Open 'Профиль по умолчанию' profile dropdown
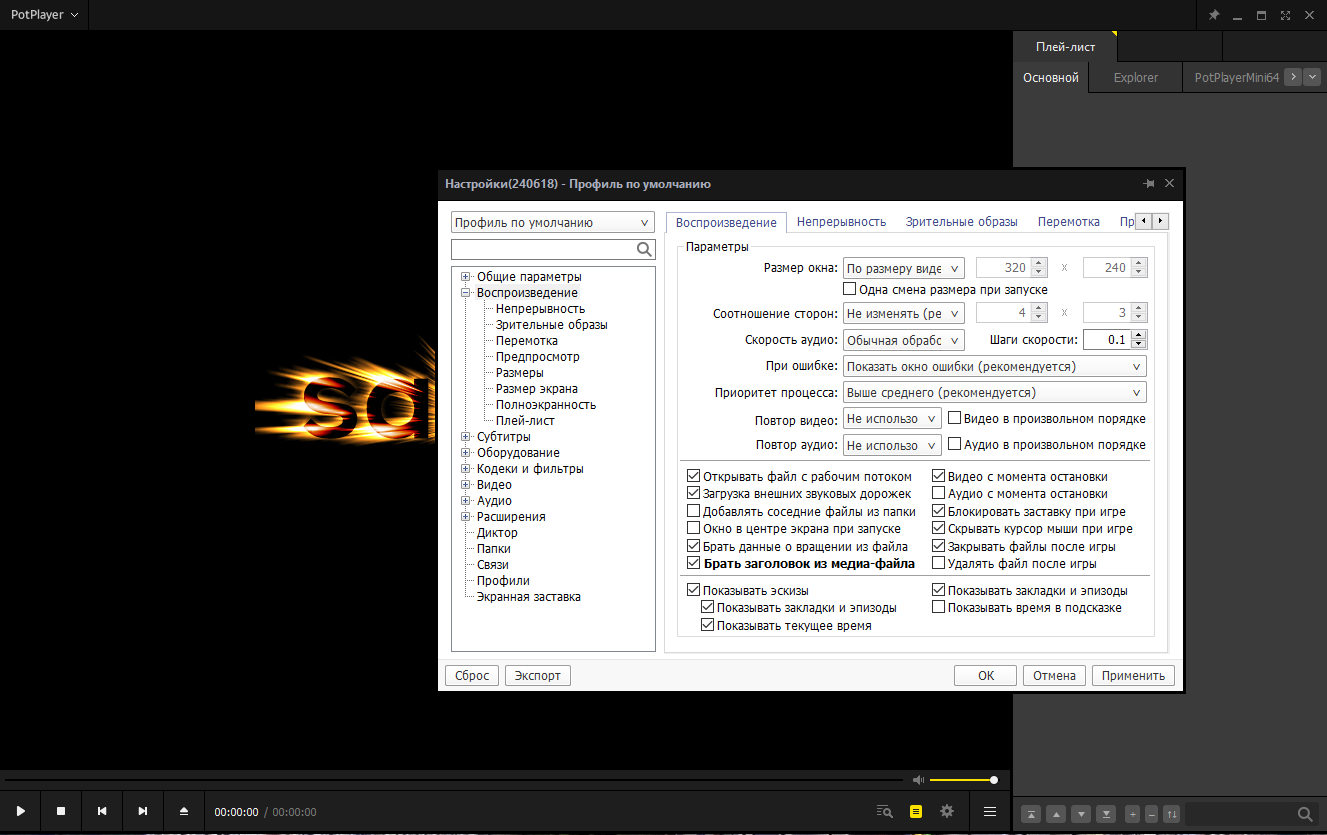This screenshot has height=835, width=1327. click(x=552, y=223)
